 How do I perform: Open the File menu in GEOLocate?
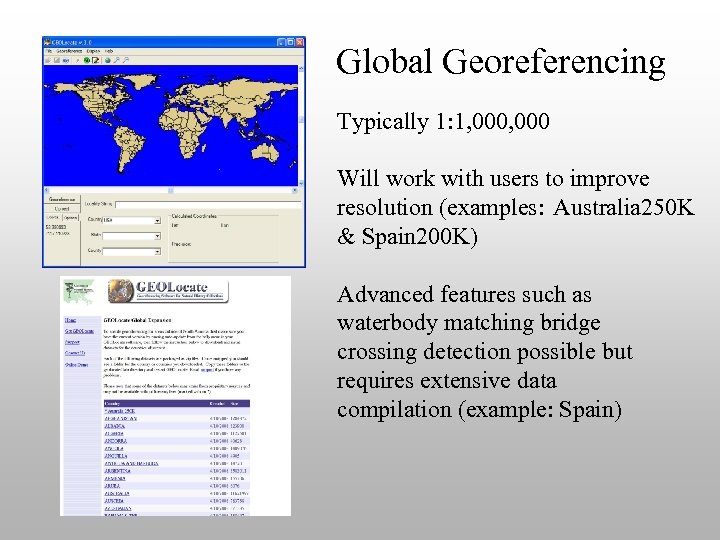[49, 51]
